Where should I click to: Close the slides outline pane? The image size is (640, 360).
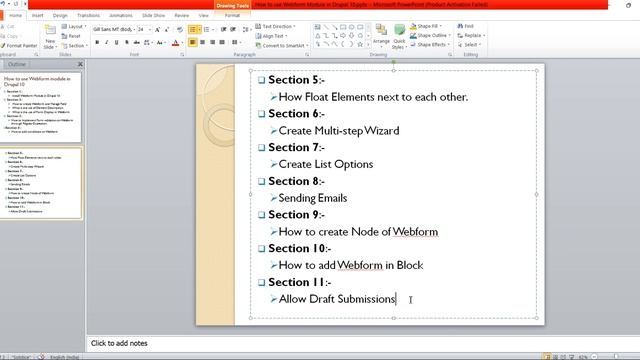80,64
